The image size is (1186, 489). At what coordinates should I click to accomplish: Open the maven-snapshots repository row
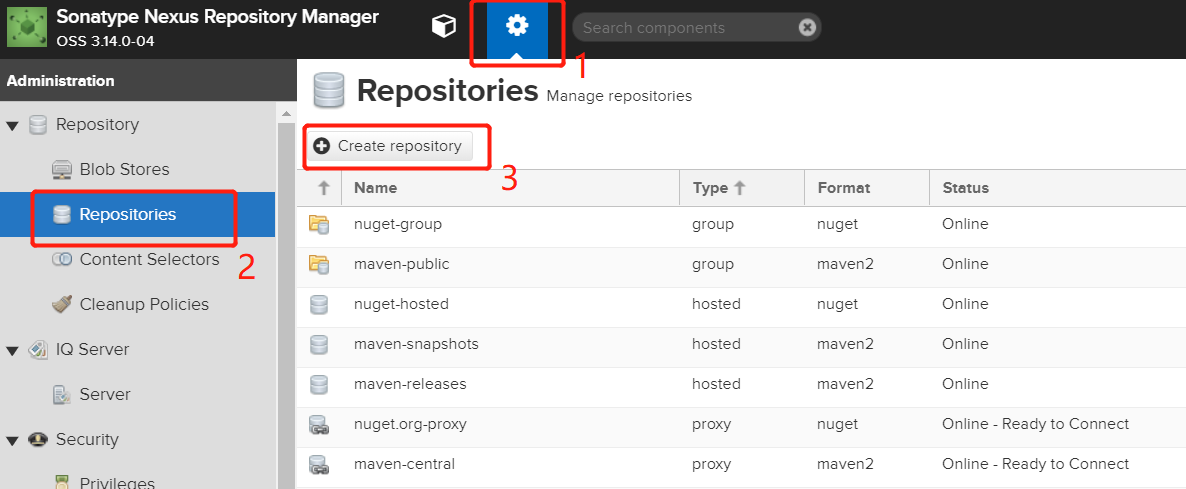point(741,345)
